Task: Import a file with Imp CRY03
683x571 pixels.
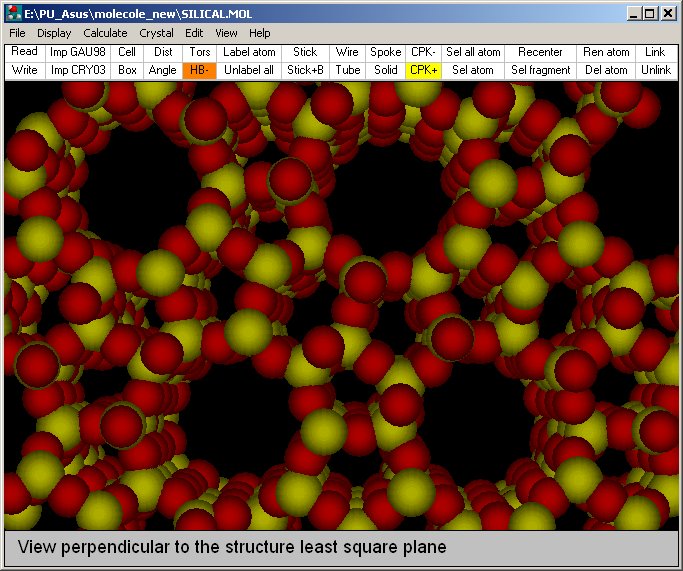Action: (78, 70)
